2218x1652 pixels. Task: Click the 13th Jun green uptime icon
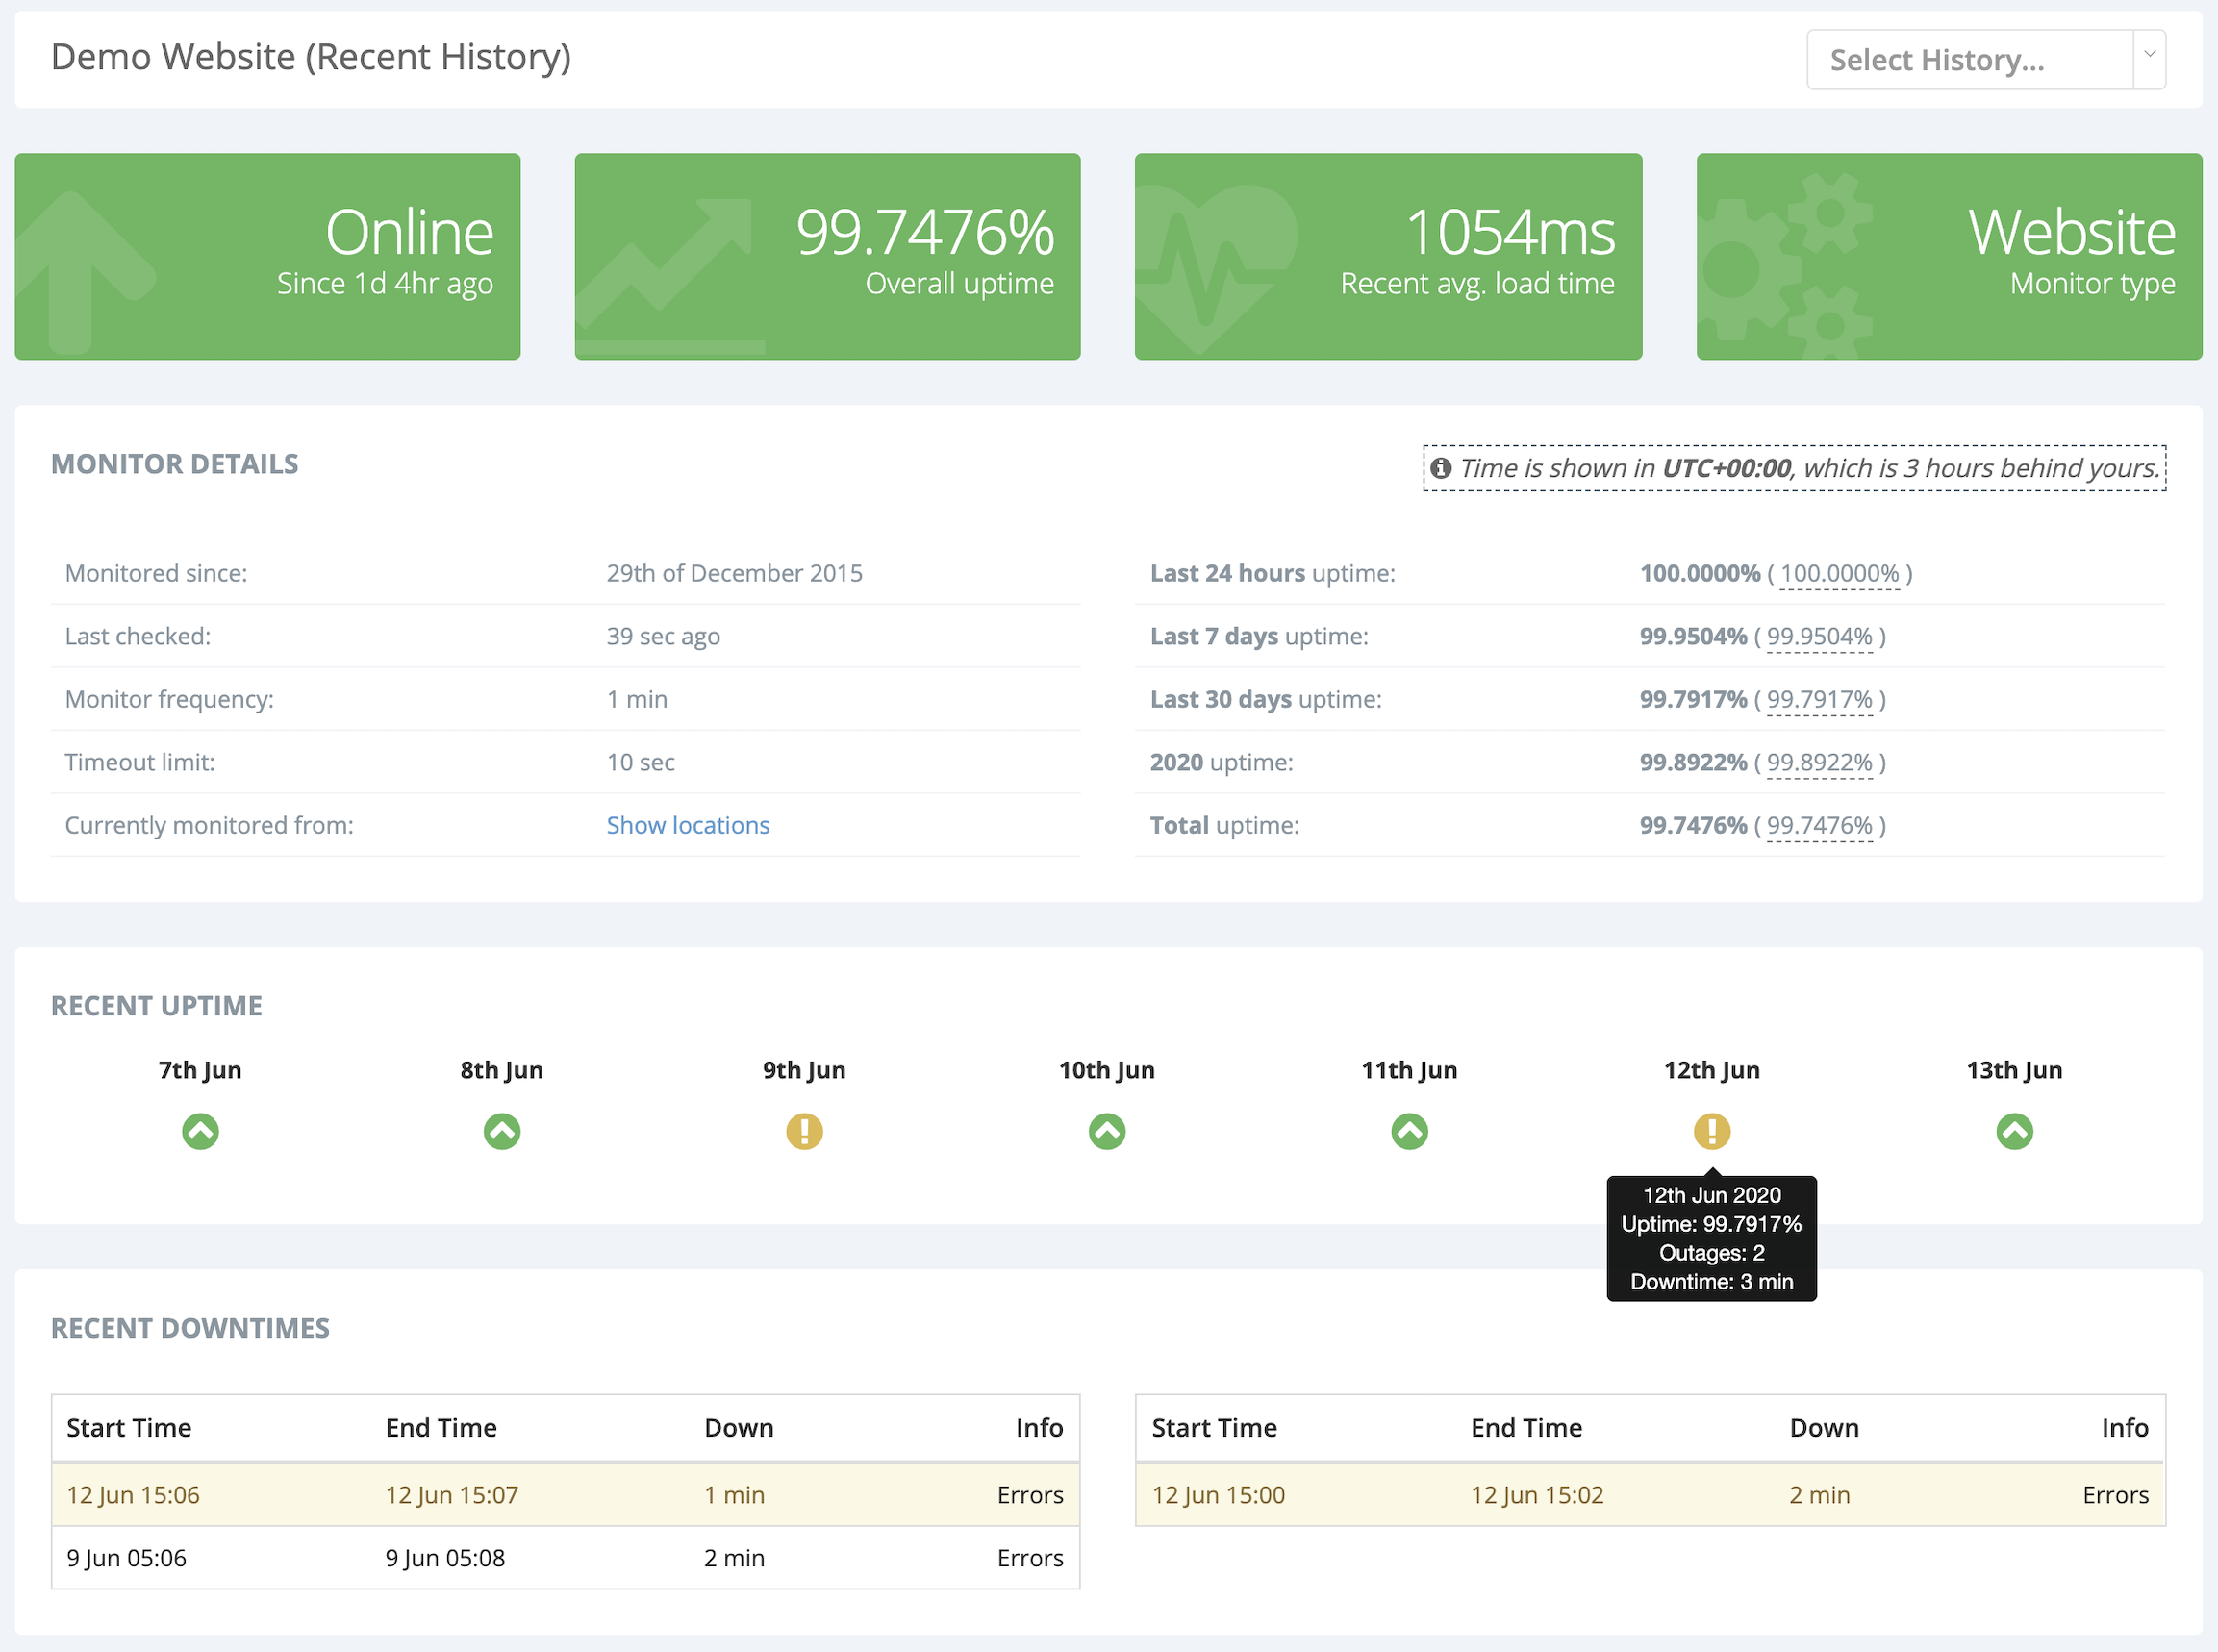[x=2014, y=1131]
